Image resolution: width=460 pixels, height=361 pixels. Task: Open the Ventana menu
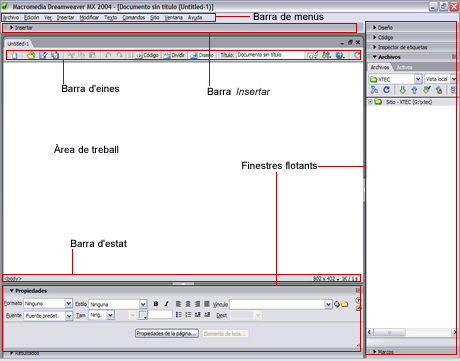(173, 17)
